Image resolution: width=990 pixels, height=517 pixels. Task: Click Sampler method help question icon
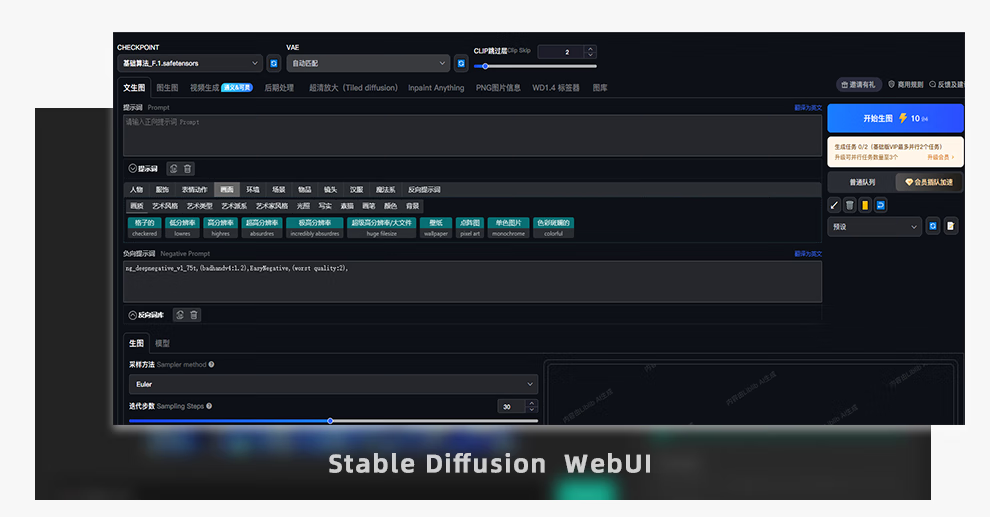212,364
